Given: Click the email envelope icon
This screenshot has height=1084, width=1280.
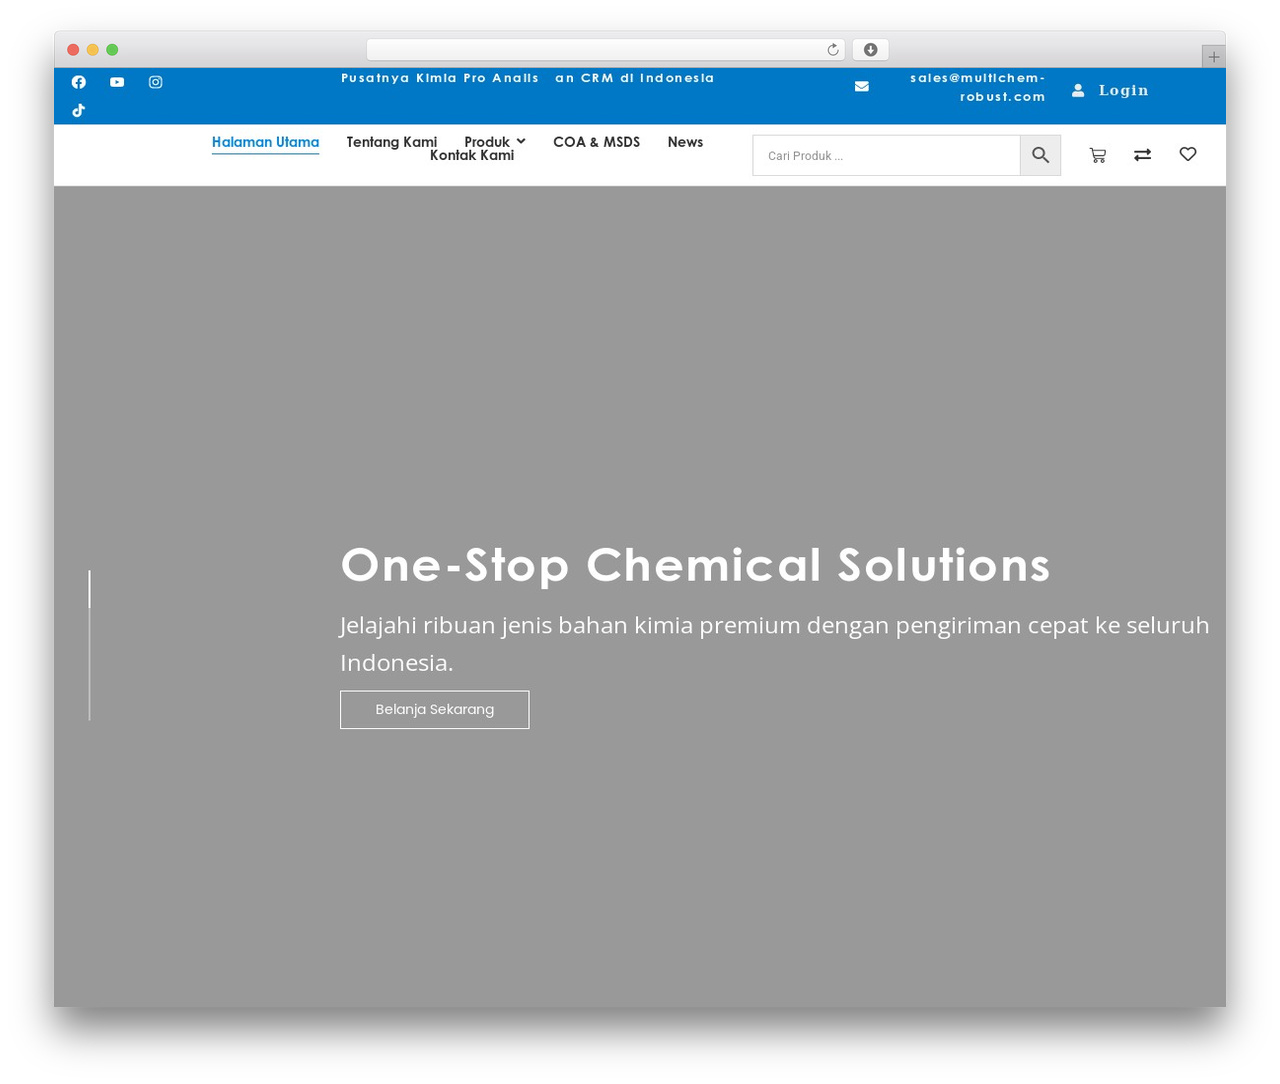Looking at the screenshot, I should tap(862, 87).
